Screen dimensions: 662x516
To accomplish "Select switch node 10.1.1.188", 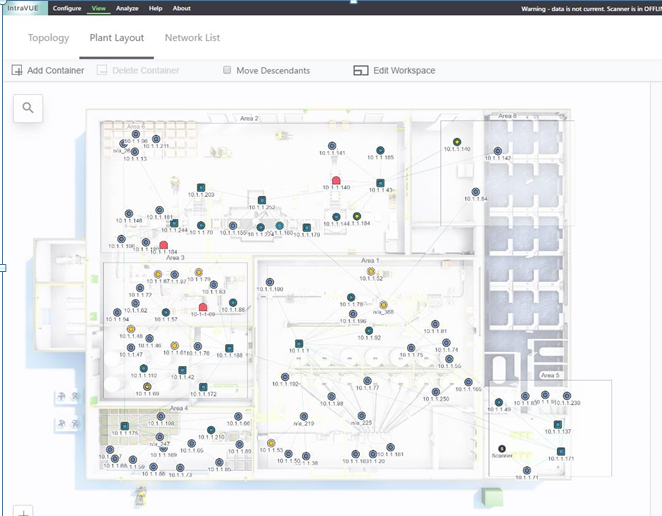I will pos(229,348).
